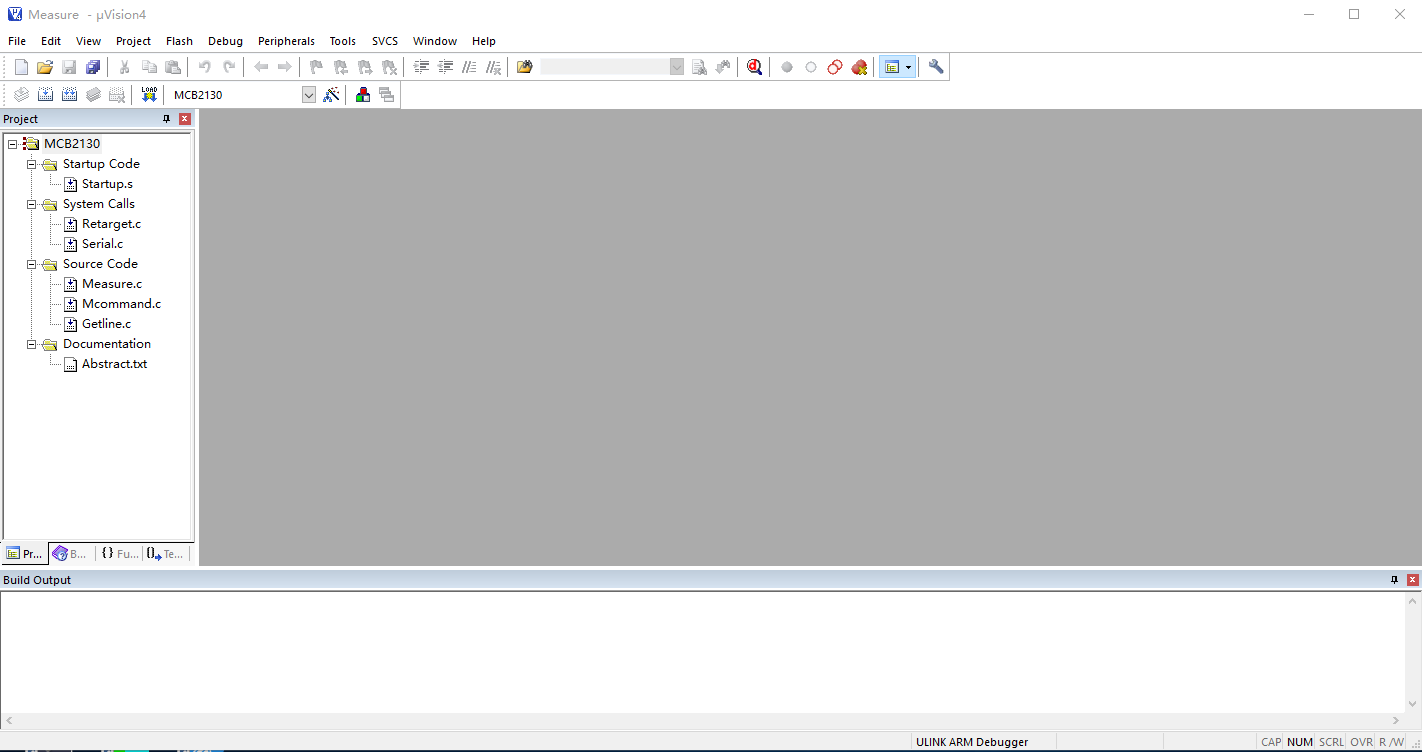1422x752 pixels.
Task: Close the Build Output panel
Action: click(x=1412, y=580)
